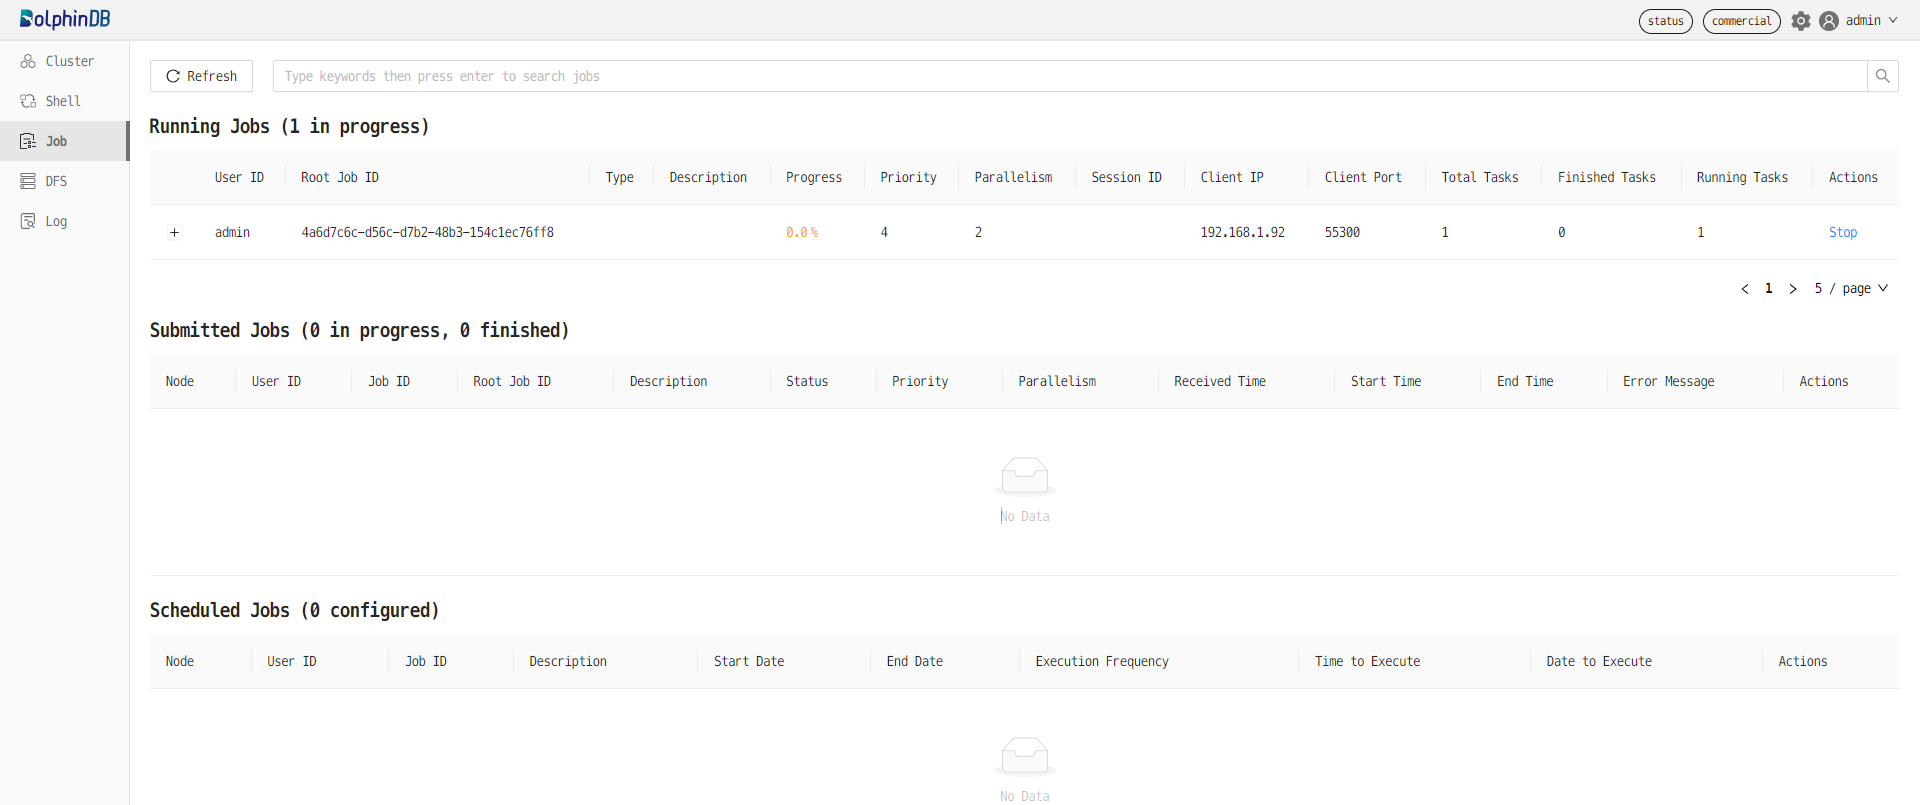Click the DolphinDB logo
Screen dimensions: 1920x805
(65, 19)
